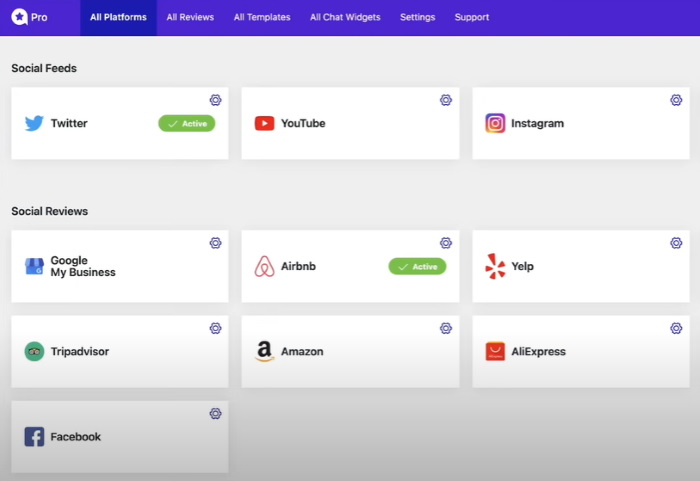
Task: Open Settings in top navigation
Action: (417, 17)
